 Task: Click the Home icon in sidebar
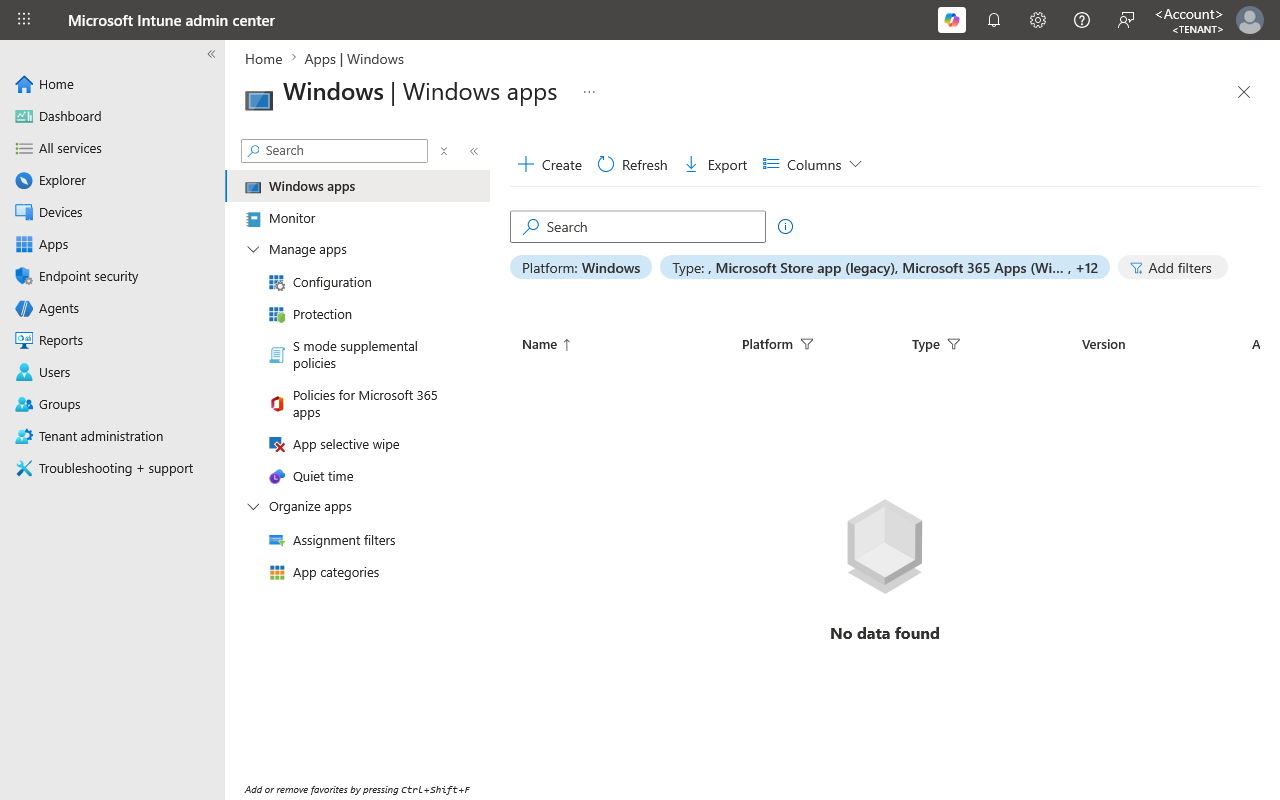pos(24,85)
